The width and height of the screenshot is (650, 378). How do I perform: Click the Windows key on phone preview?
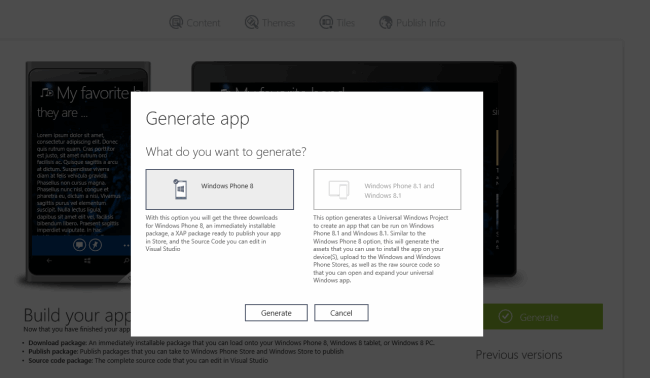point(87,261)
